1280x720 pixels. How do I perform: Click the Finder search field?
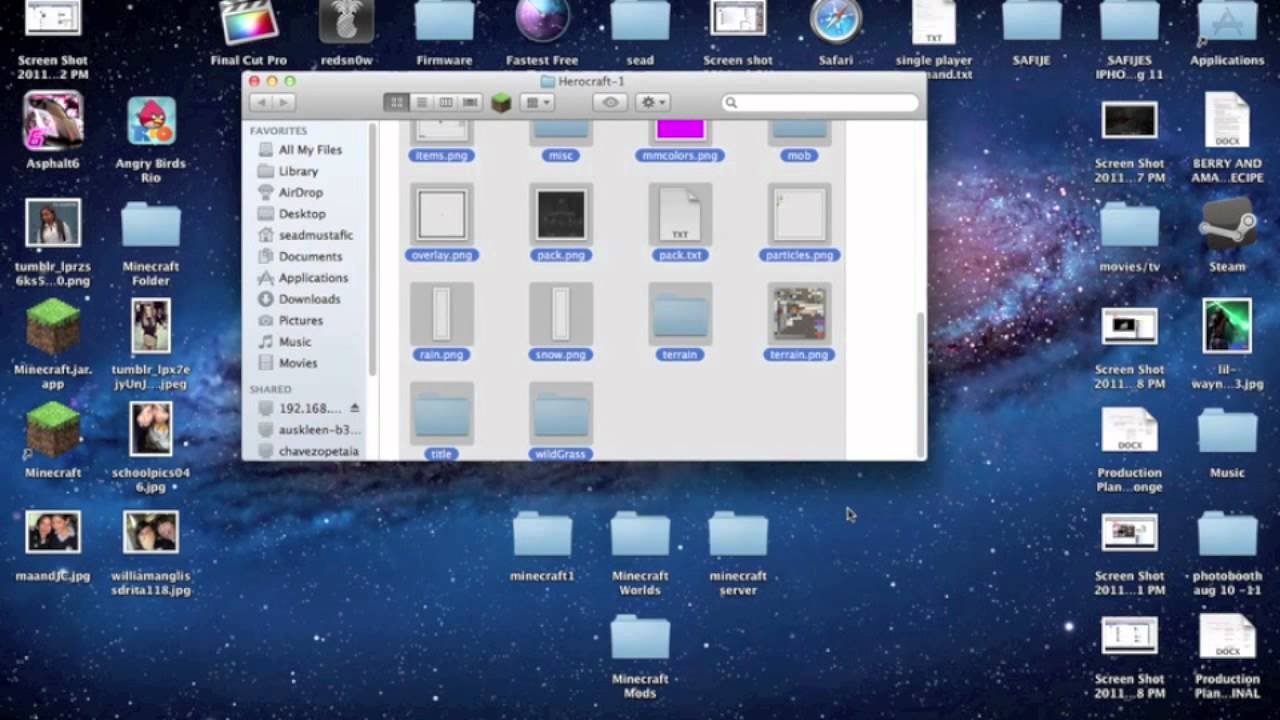pyautogui.click(x=821, y=102)
